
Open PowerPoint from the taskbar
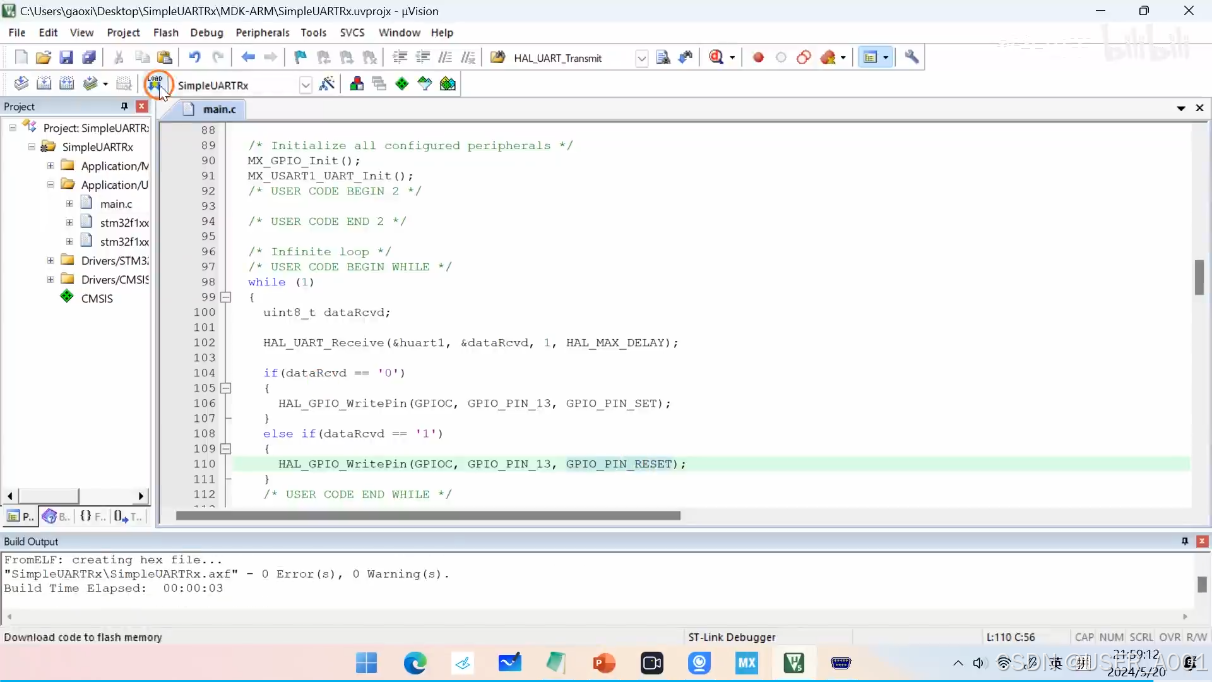click(604, 662)
